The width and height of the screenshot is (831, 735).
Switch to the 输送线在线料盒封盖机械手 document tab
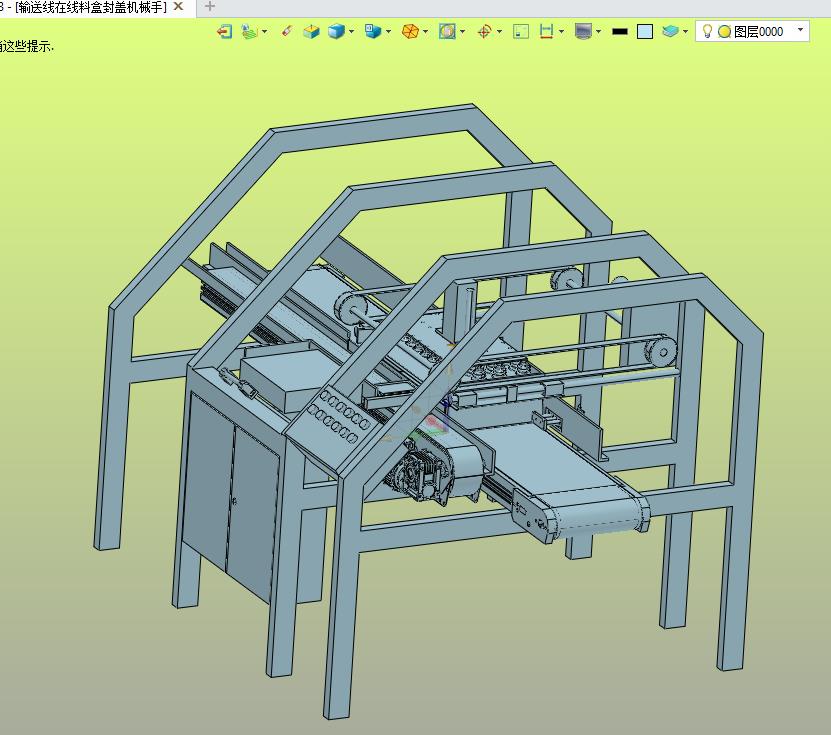click(92, 7)
